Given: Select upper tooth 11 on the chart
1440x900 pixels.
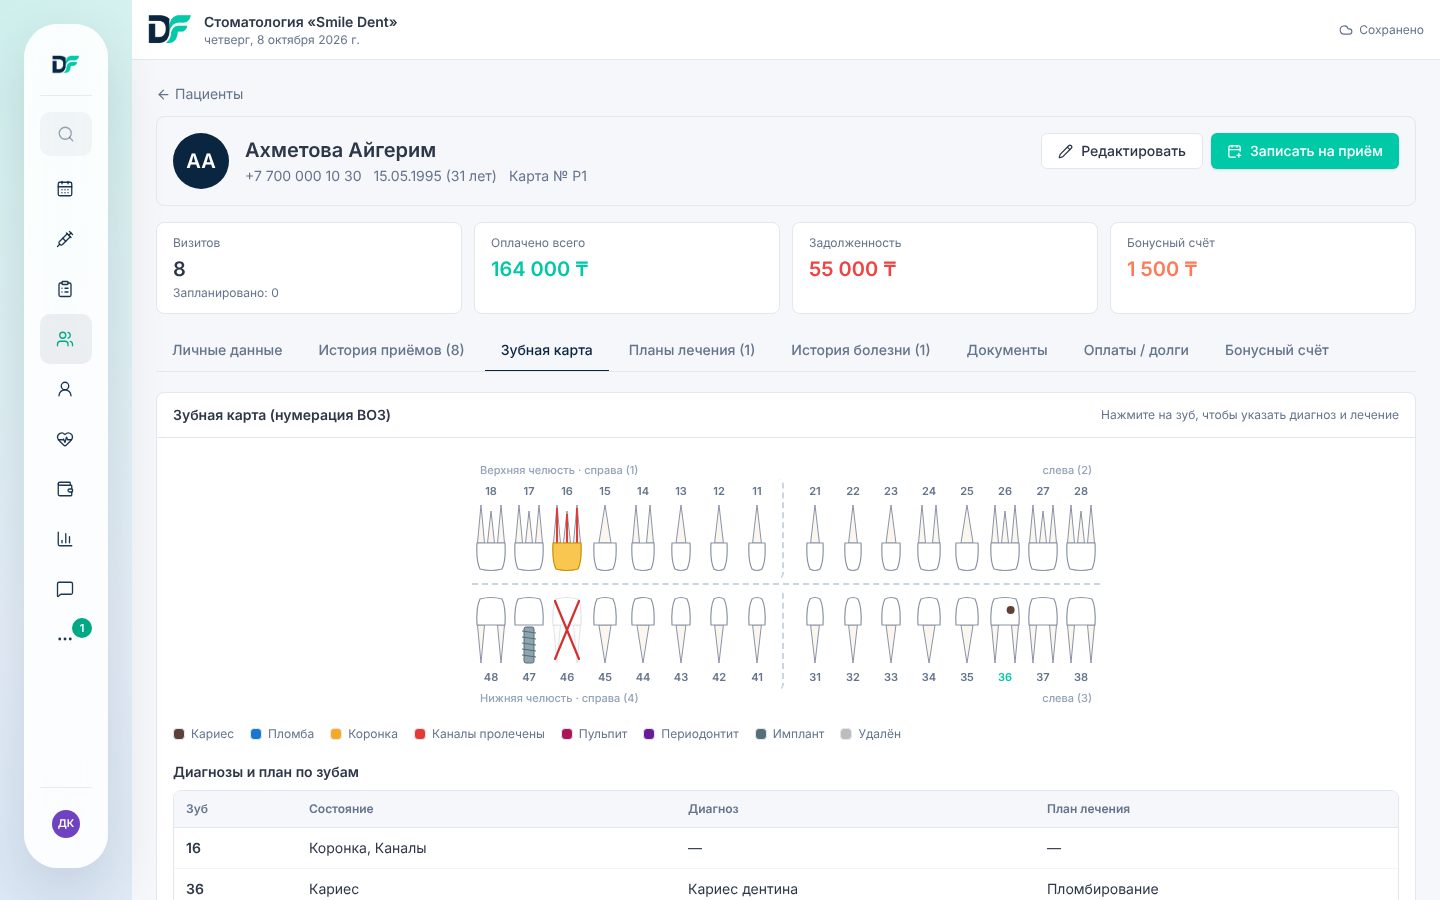Looking at the screenshot, I should [757, 538].
